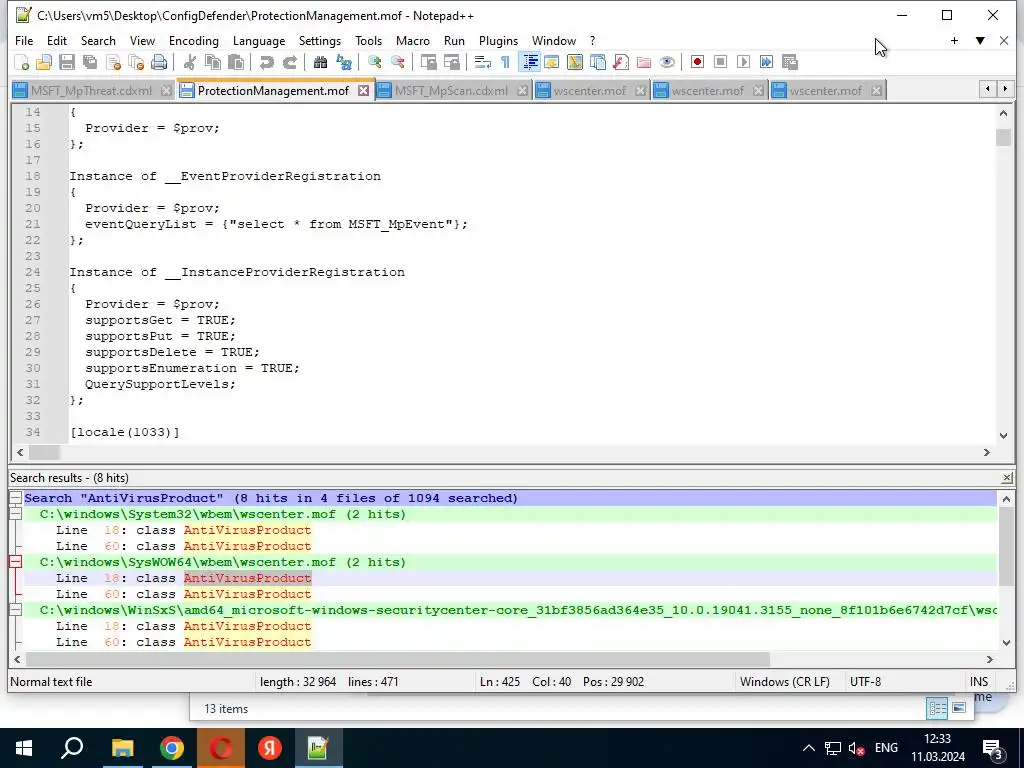Run macro multiple times icon
1024x768 pixels.
click(767, 62)
